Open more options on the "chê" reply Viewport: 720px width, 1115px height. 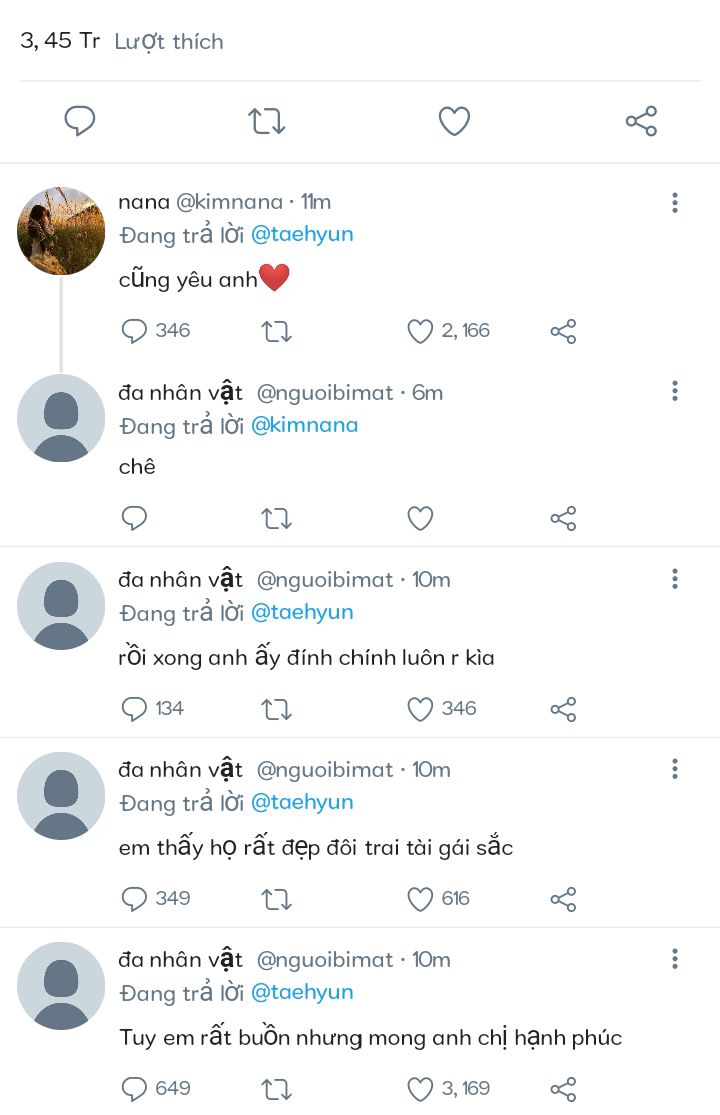675,391
